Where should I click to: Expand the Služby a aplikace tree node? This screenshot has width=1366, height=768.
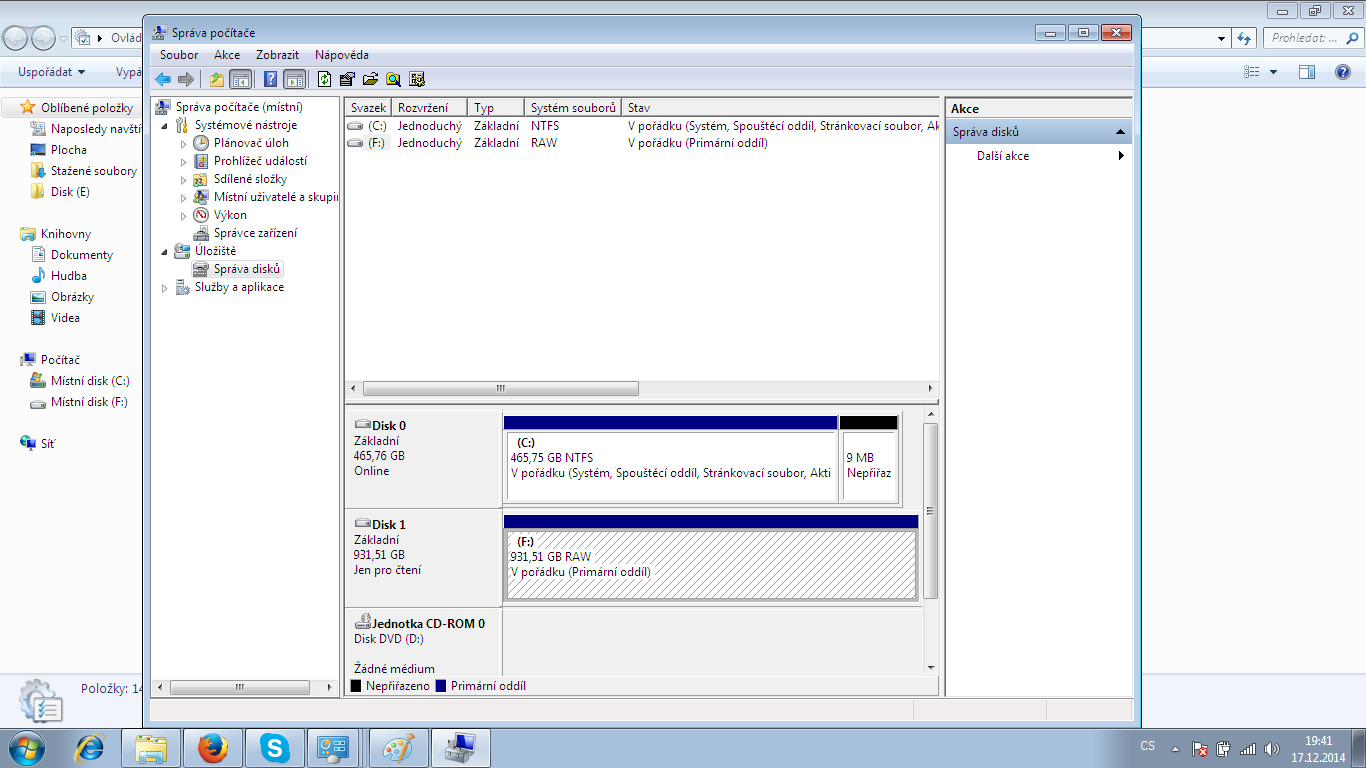pos(166,288)
